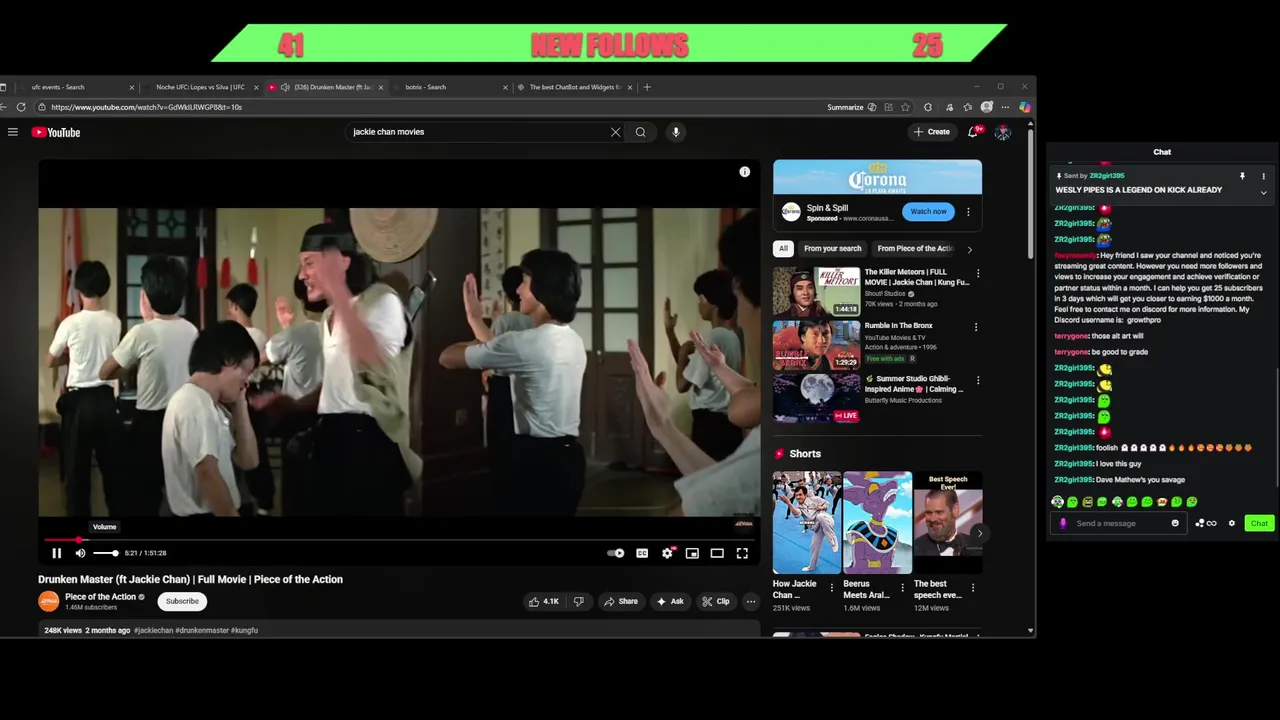Open a new browser tab with plus
This screenshot has height=720, width=1280.
[647, 87]
